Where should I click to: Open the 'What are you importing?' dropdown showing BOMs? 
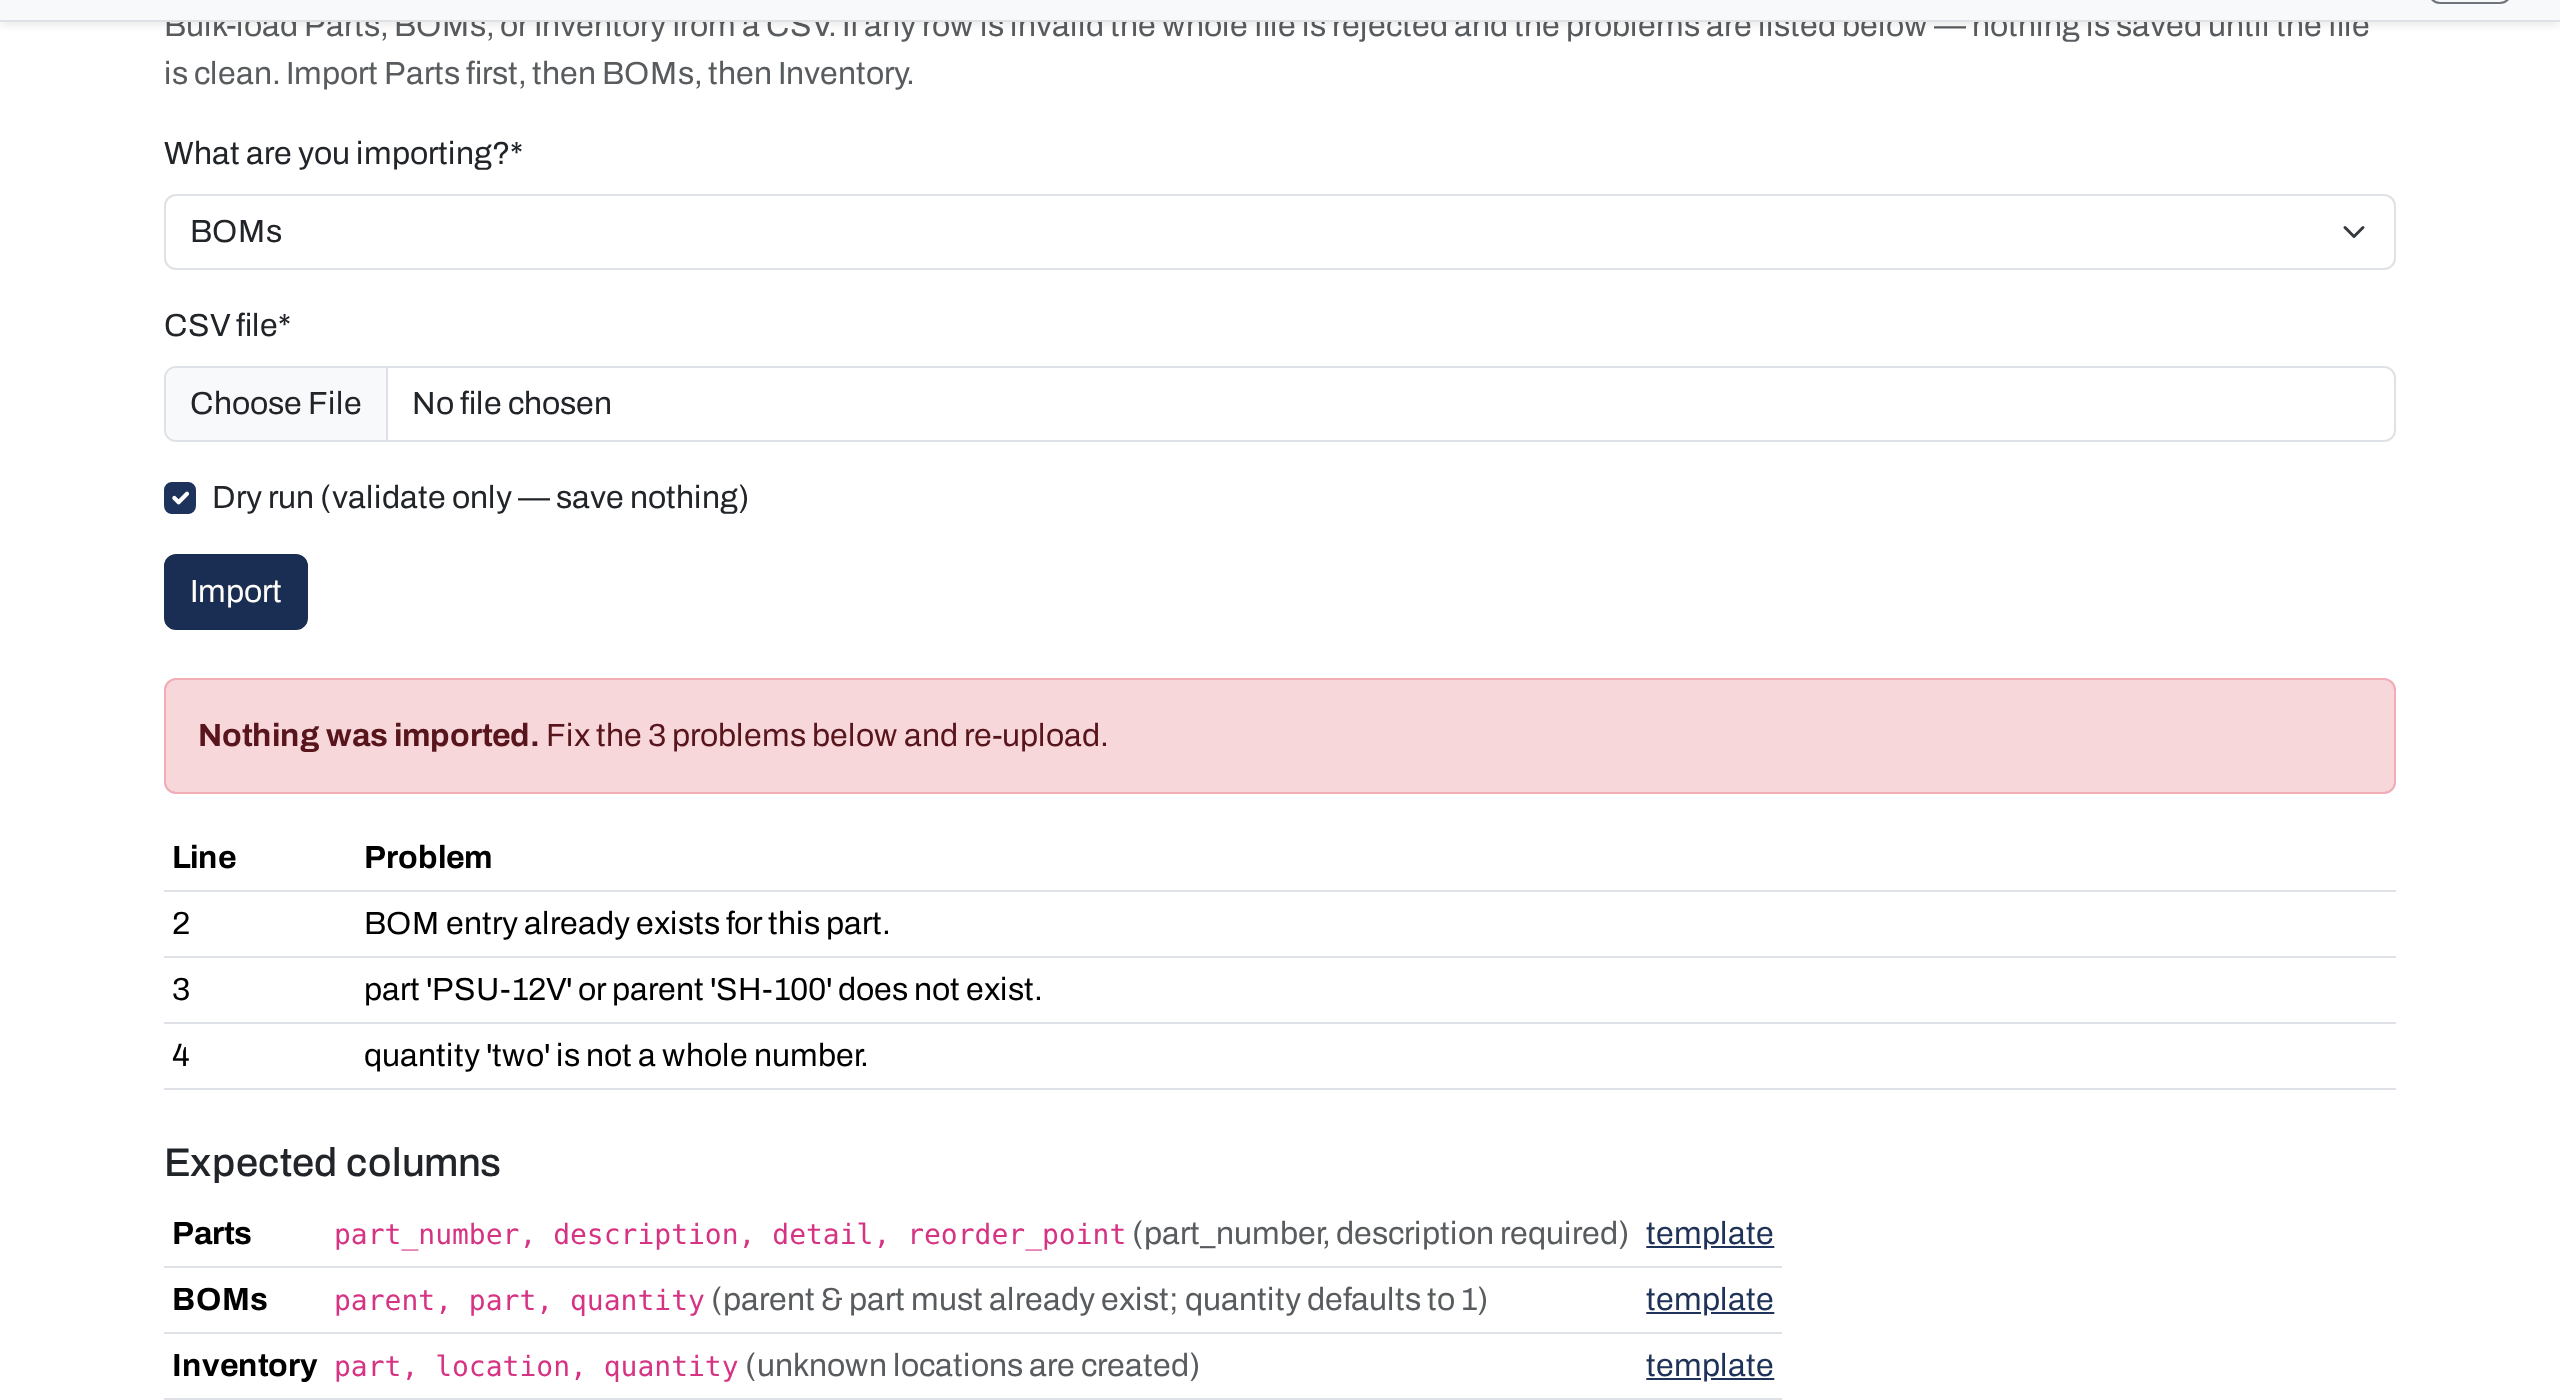pyautogui.click(x=1279, y=232)
